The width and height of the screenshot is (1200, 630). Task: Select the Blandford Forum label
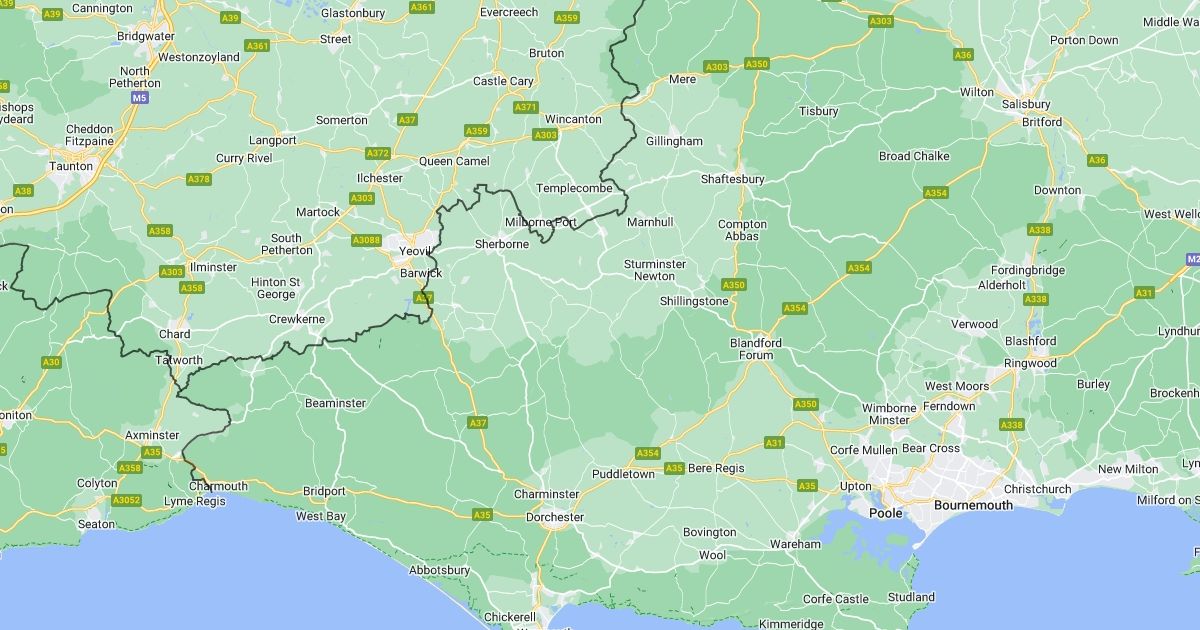click(757, 349)
